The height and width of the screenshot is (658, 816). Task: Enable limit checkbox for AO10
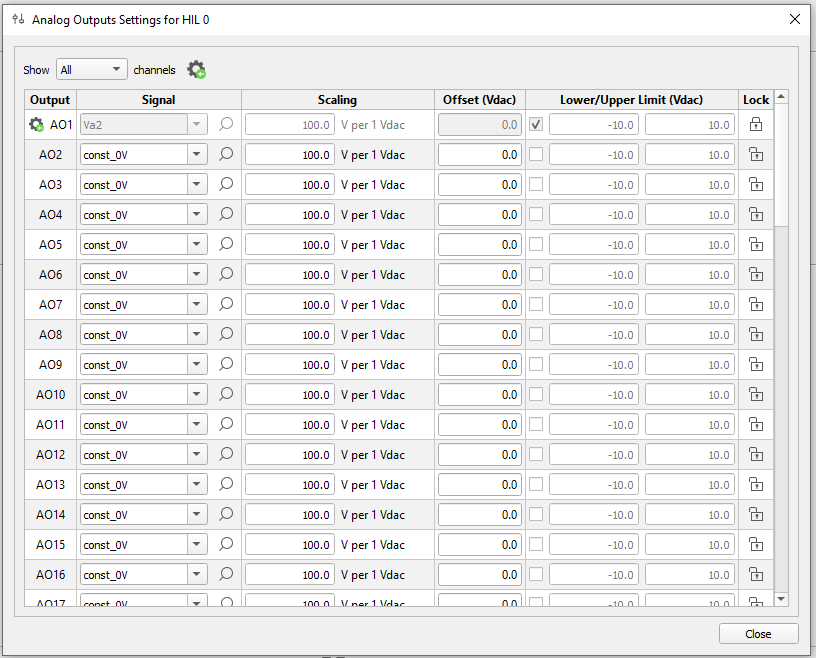coord(536,394)
